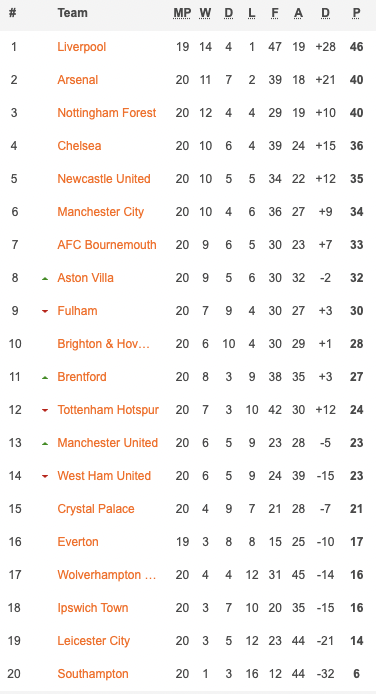Viewport: 376px width, 694px height.
Task: Click the AFC Bournemouth team name
Action: click(x=107, y=245)
